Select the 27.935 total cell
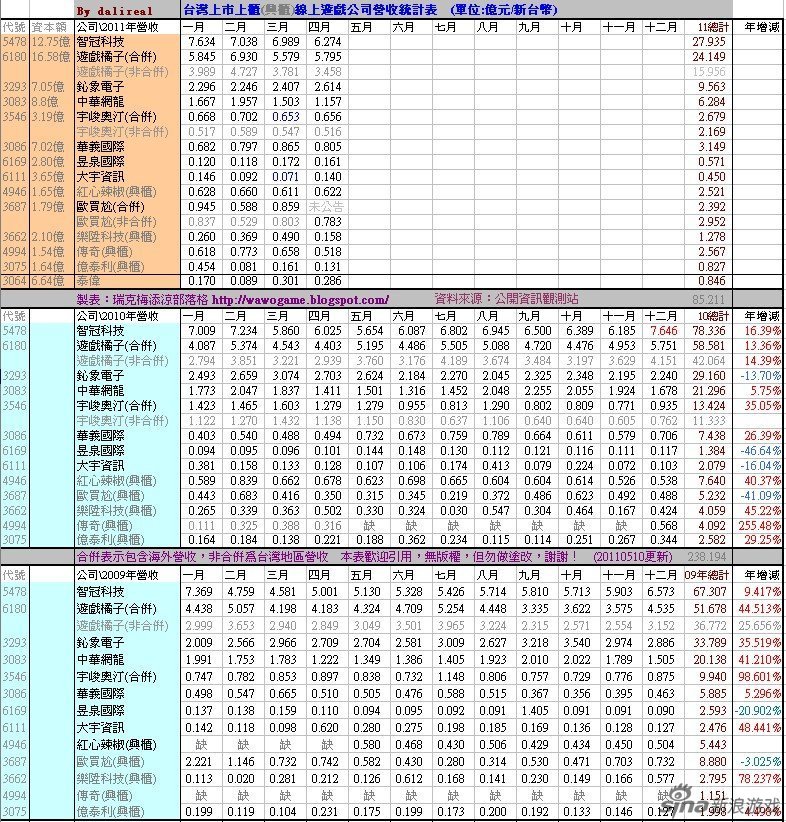This screenshot has width=786, height=822. coord(710,42)
